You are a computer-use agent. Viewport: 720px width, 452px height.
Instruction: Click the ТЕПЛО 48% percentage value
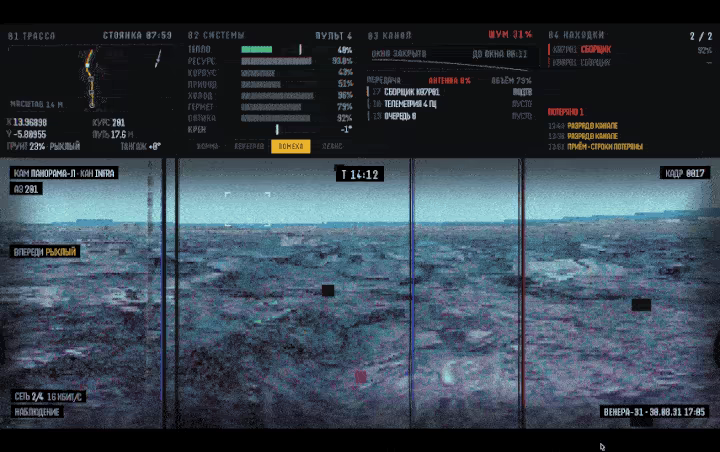click(345, 50)
